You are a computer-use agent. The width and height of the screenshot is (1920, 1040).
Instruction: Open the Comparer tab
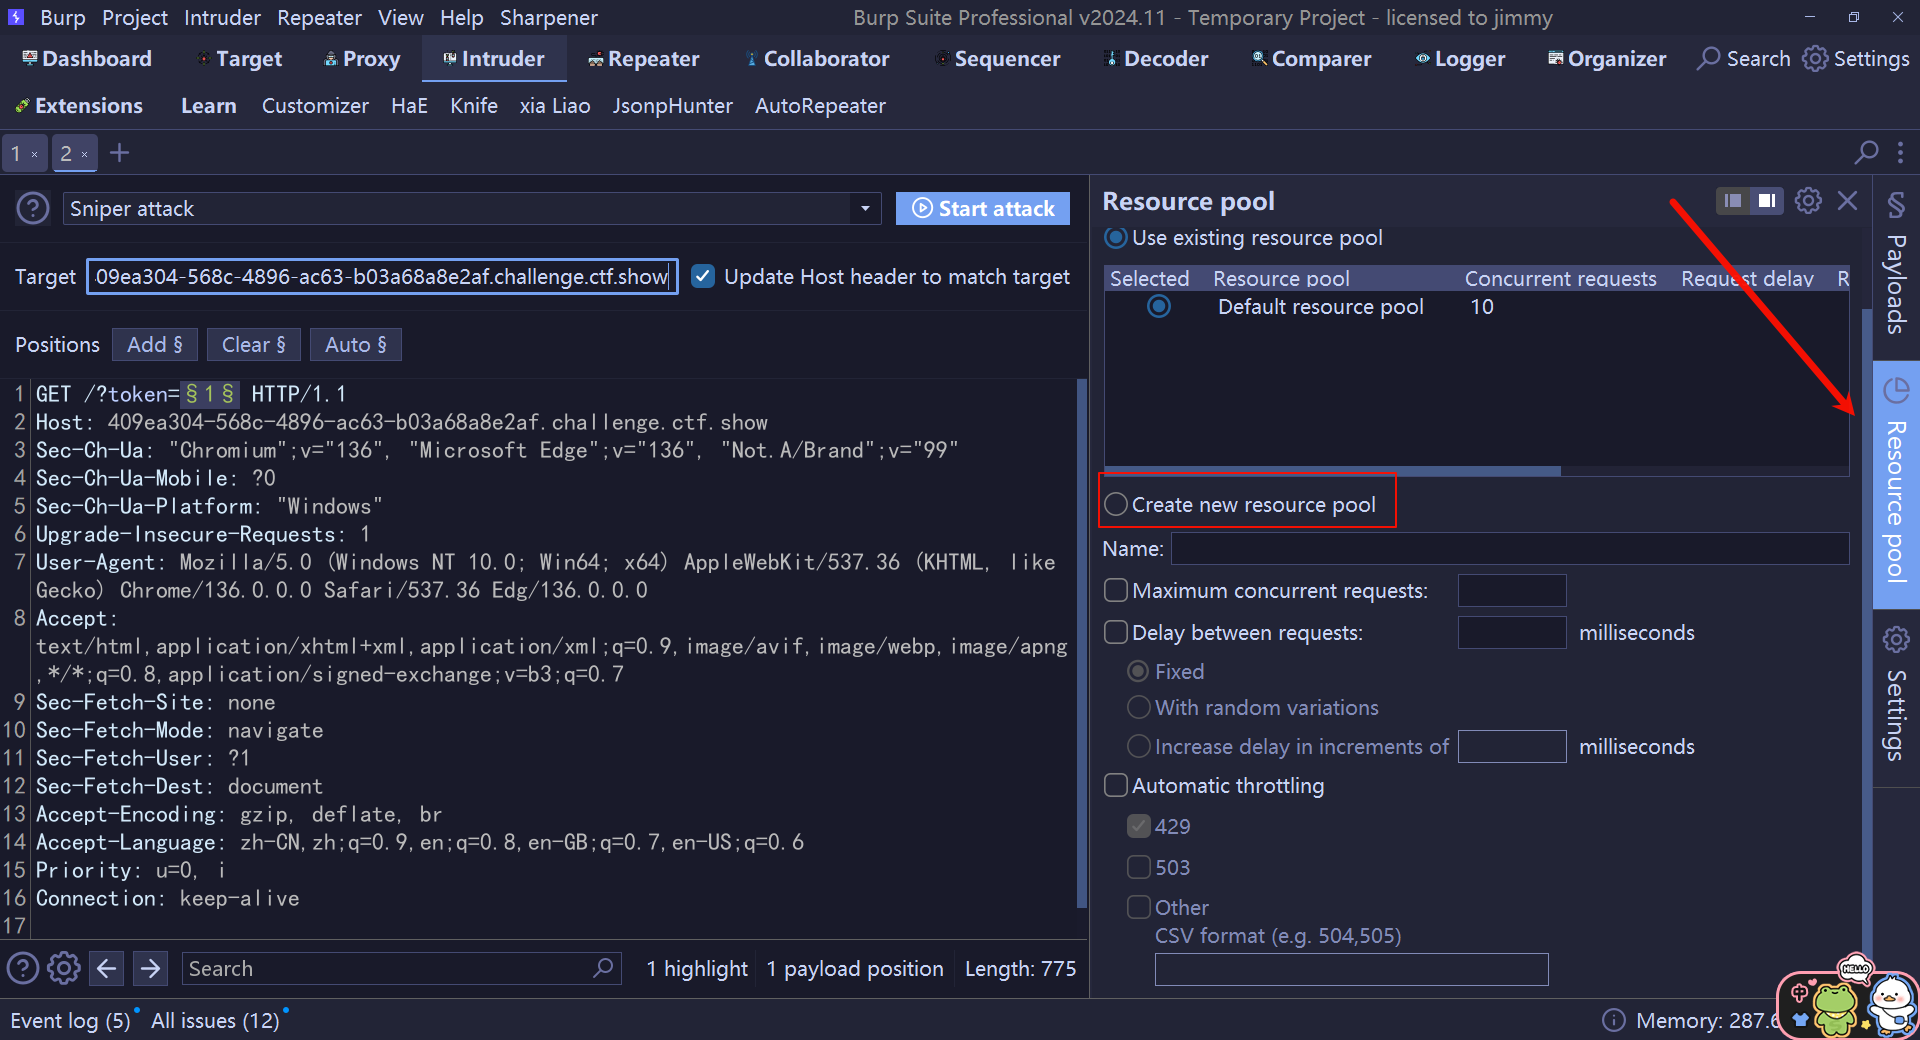1311,59
